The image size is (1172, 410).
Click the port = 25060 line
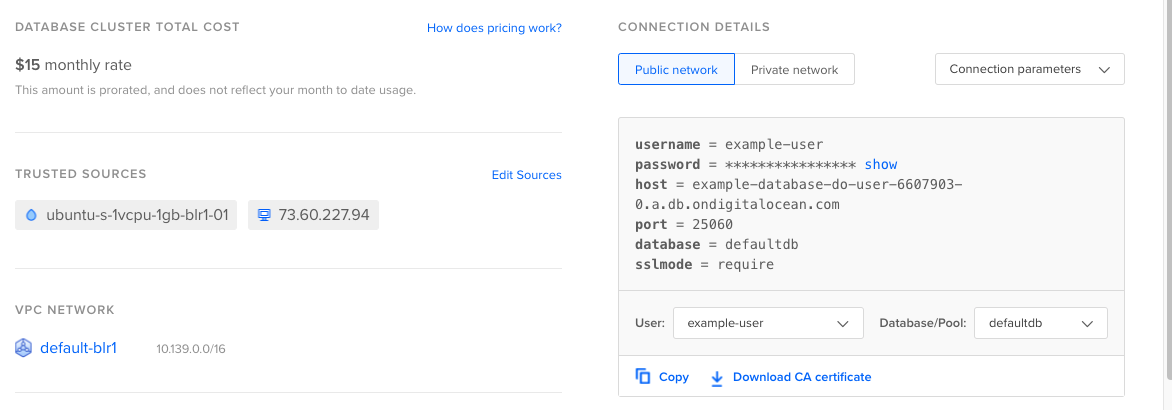click(x=683, y=225)
